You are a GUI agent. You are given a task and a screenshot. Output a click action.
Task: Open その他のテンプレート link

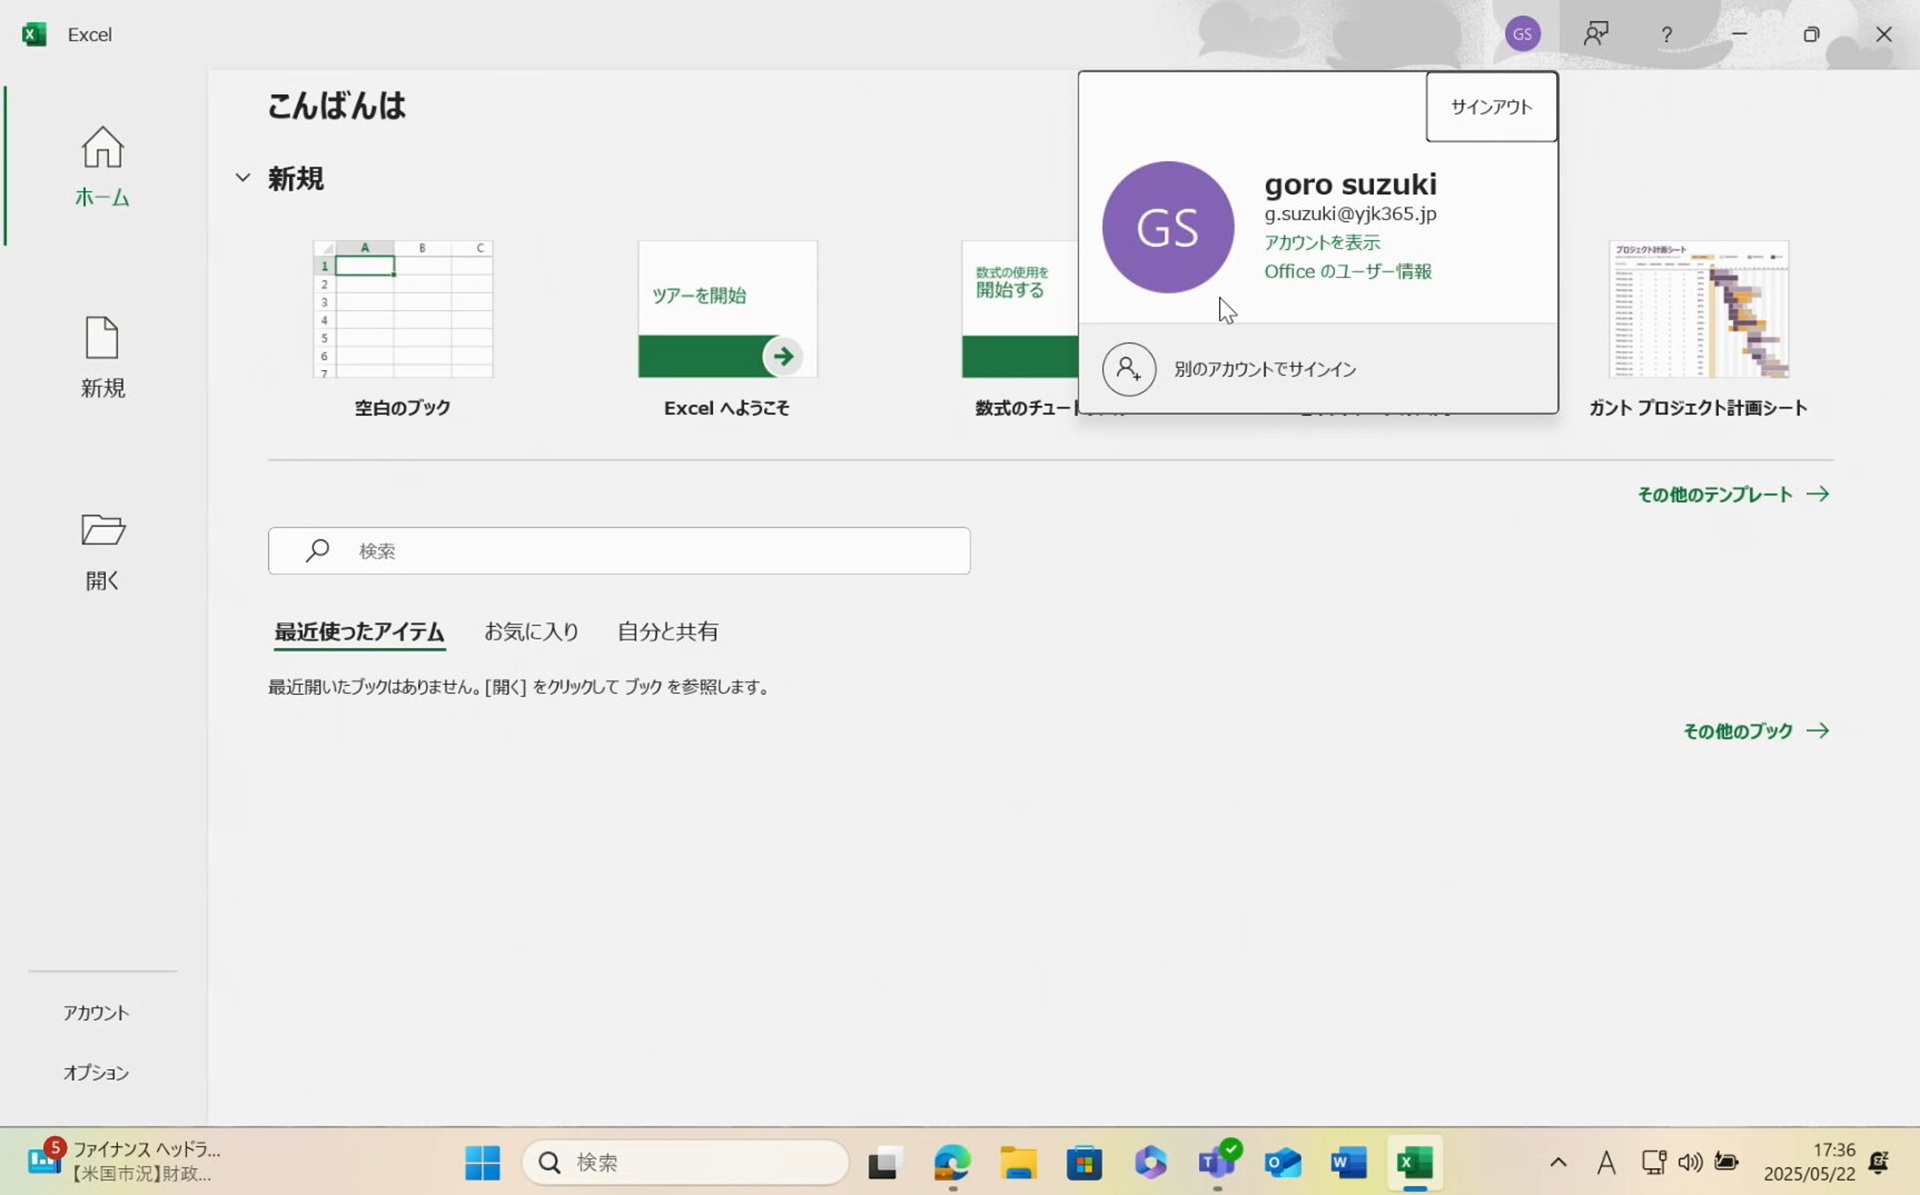click(x=1732, y=494)
